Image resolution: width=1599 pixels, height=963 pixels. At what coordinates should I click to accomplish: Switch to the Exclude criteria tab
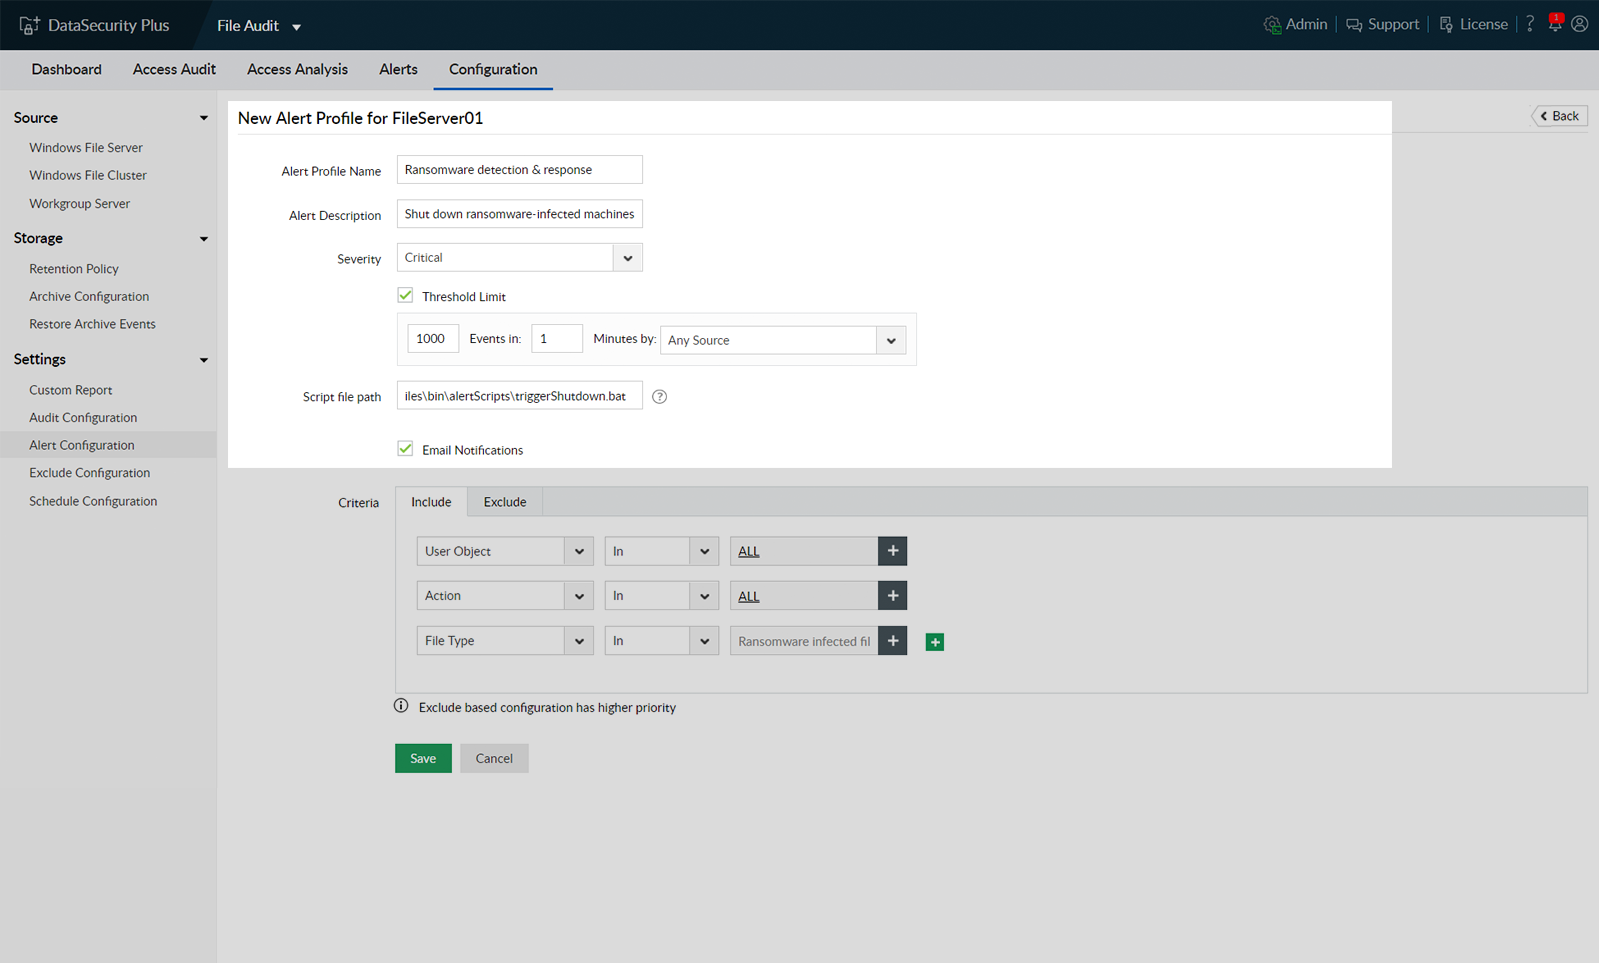coord(505,502)
